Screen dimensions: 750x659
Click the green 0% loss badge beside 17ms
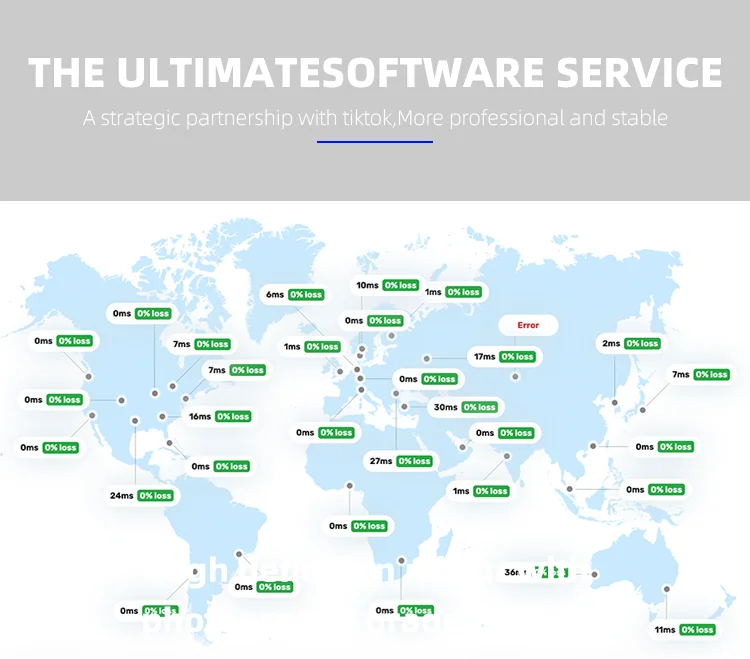(x=517, y=357)
